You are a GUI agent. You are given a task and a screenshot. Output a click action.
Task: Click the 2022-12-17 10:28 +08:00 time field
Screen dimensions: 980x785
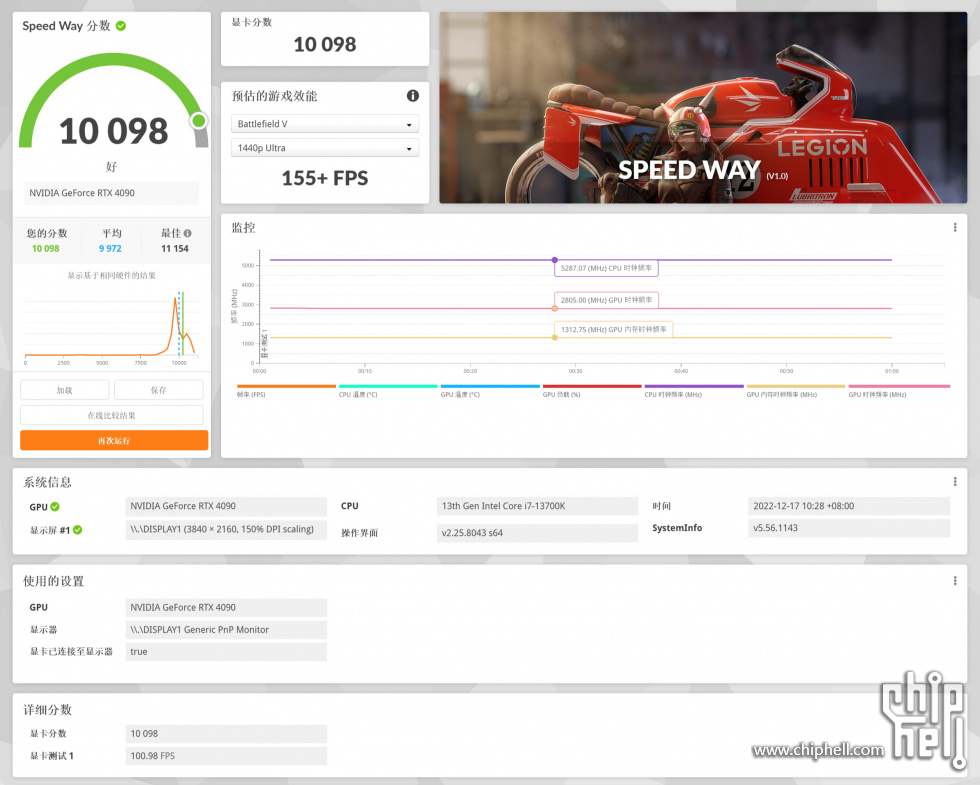click(x=849, y=506)
